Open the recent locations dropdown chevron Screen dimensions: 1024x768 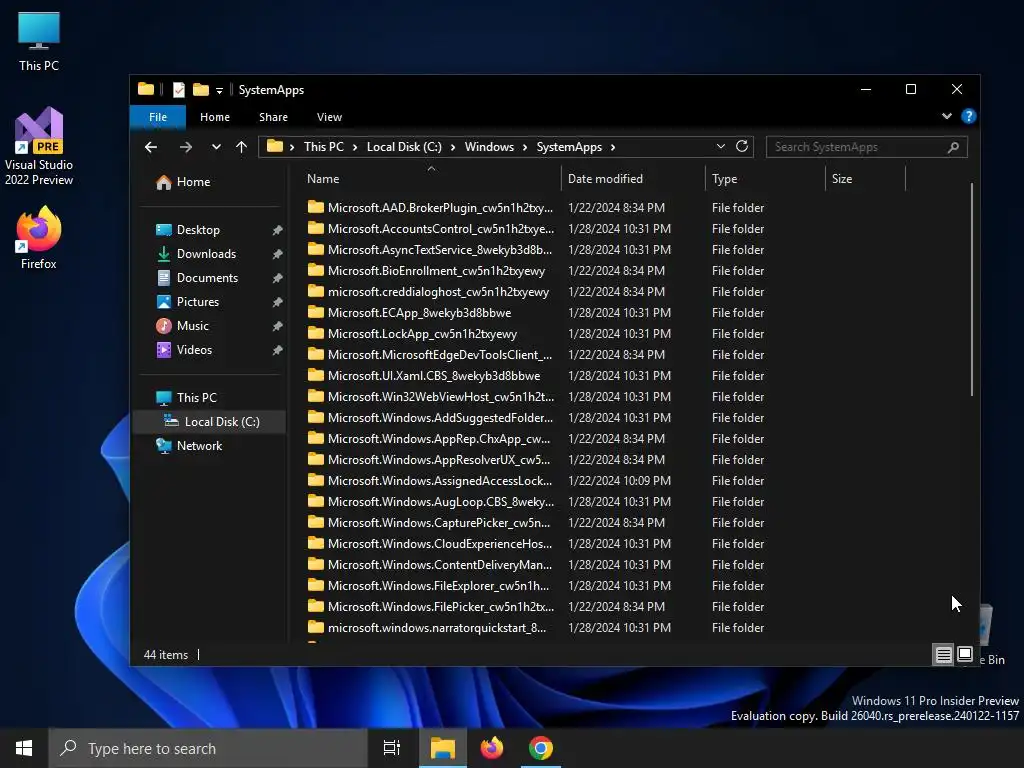tap(216, 147)
